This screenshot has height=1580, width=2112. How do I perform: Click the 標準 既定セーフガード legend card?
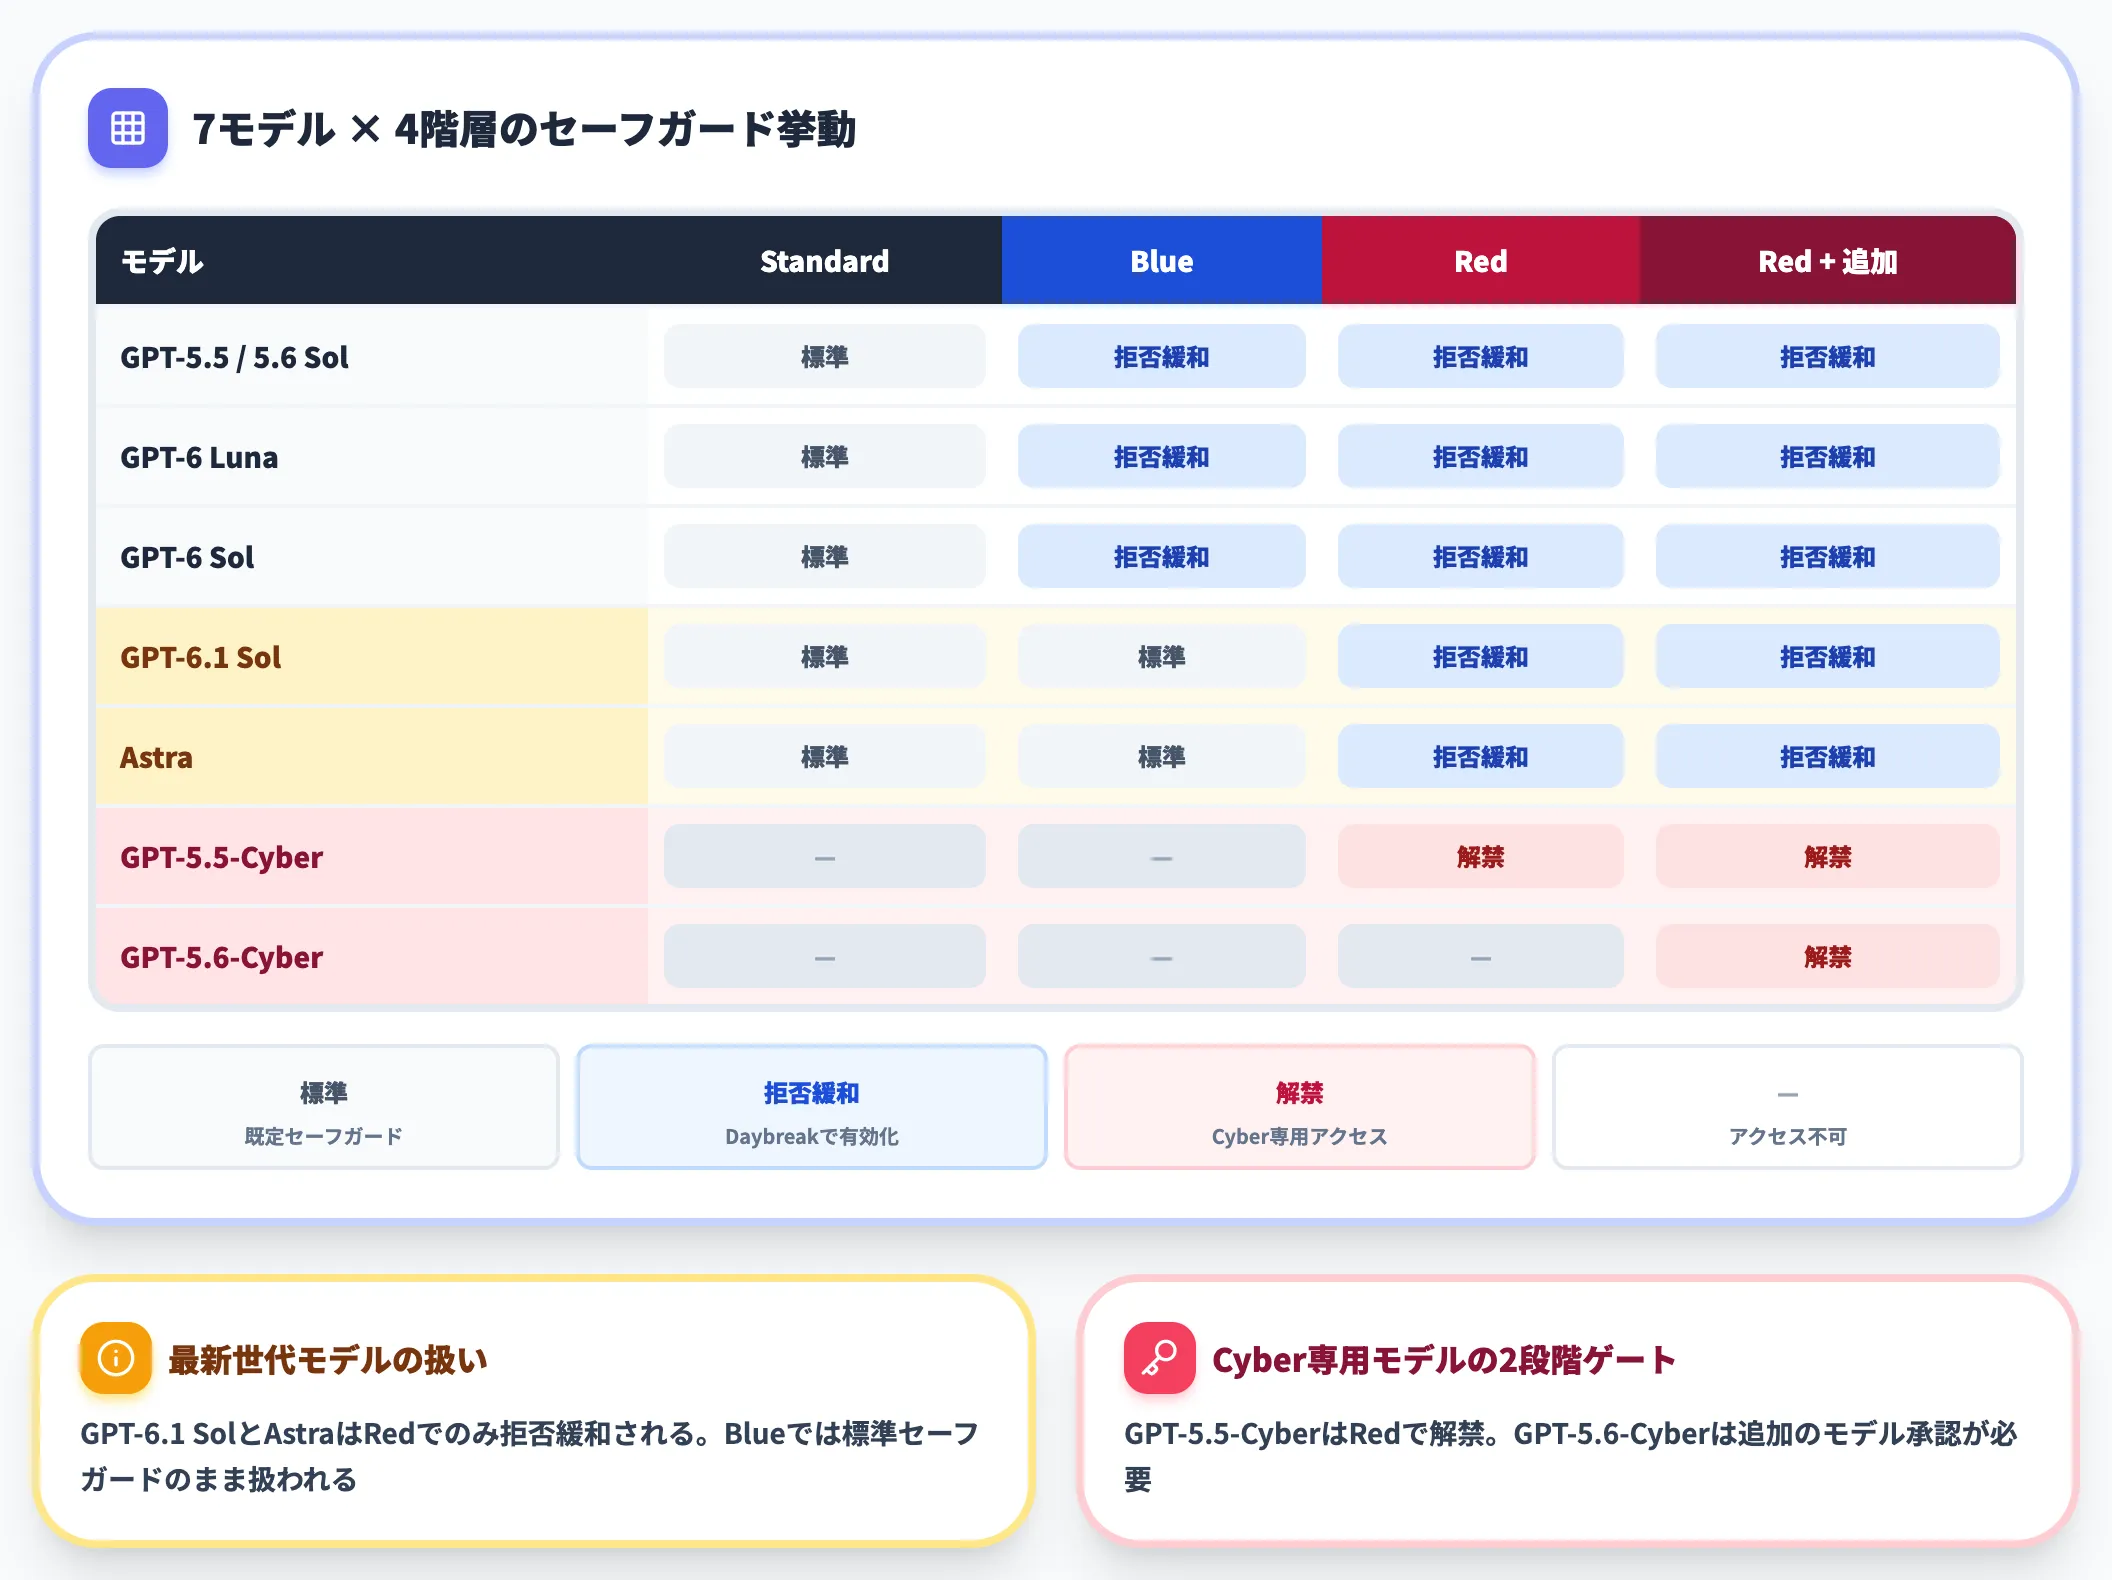pos(323,1107)
